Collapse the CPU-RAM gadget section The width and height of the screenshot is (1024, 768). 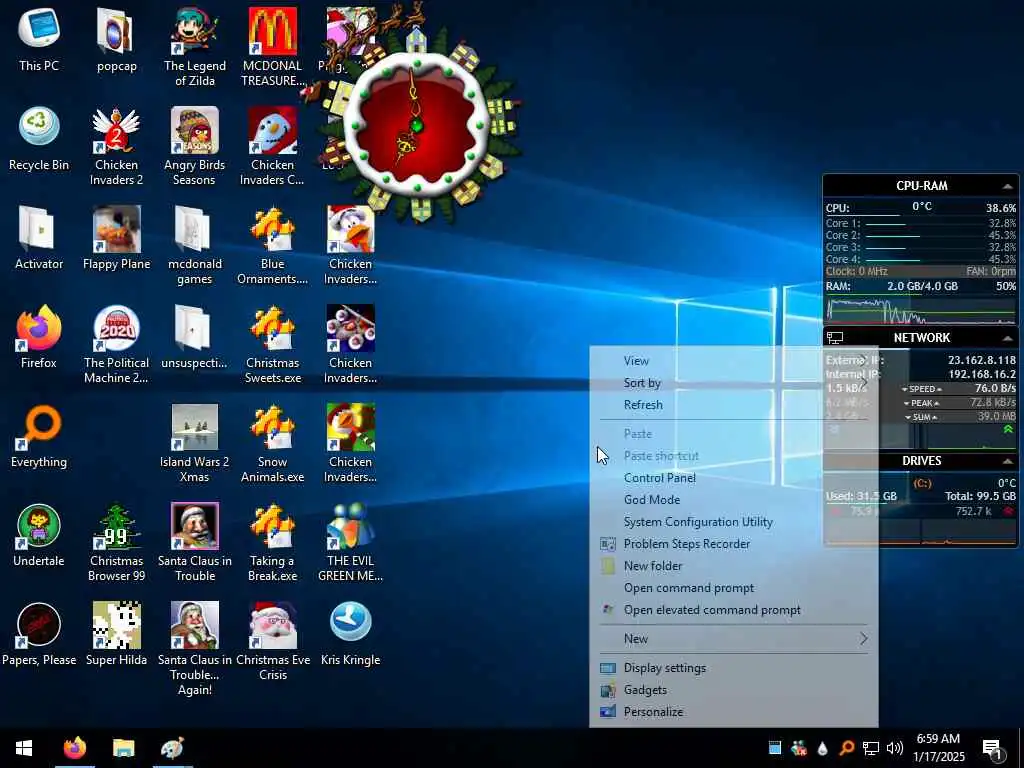coord(1008,187)
